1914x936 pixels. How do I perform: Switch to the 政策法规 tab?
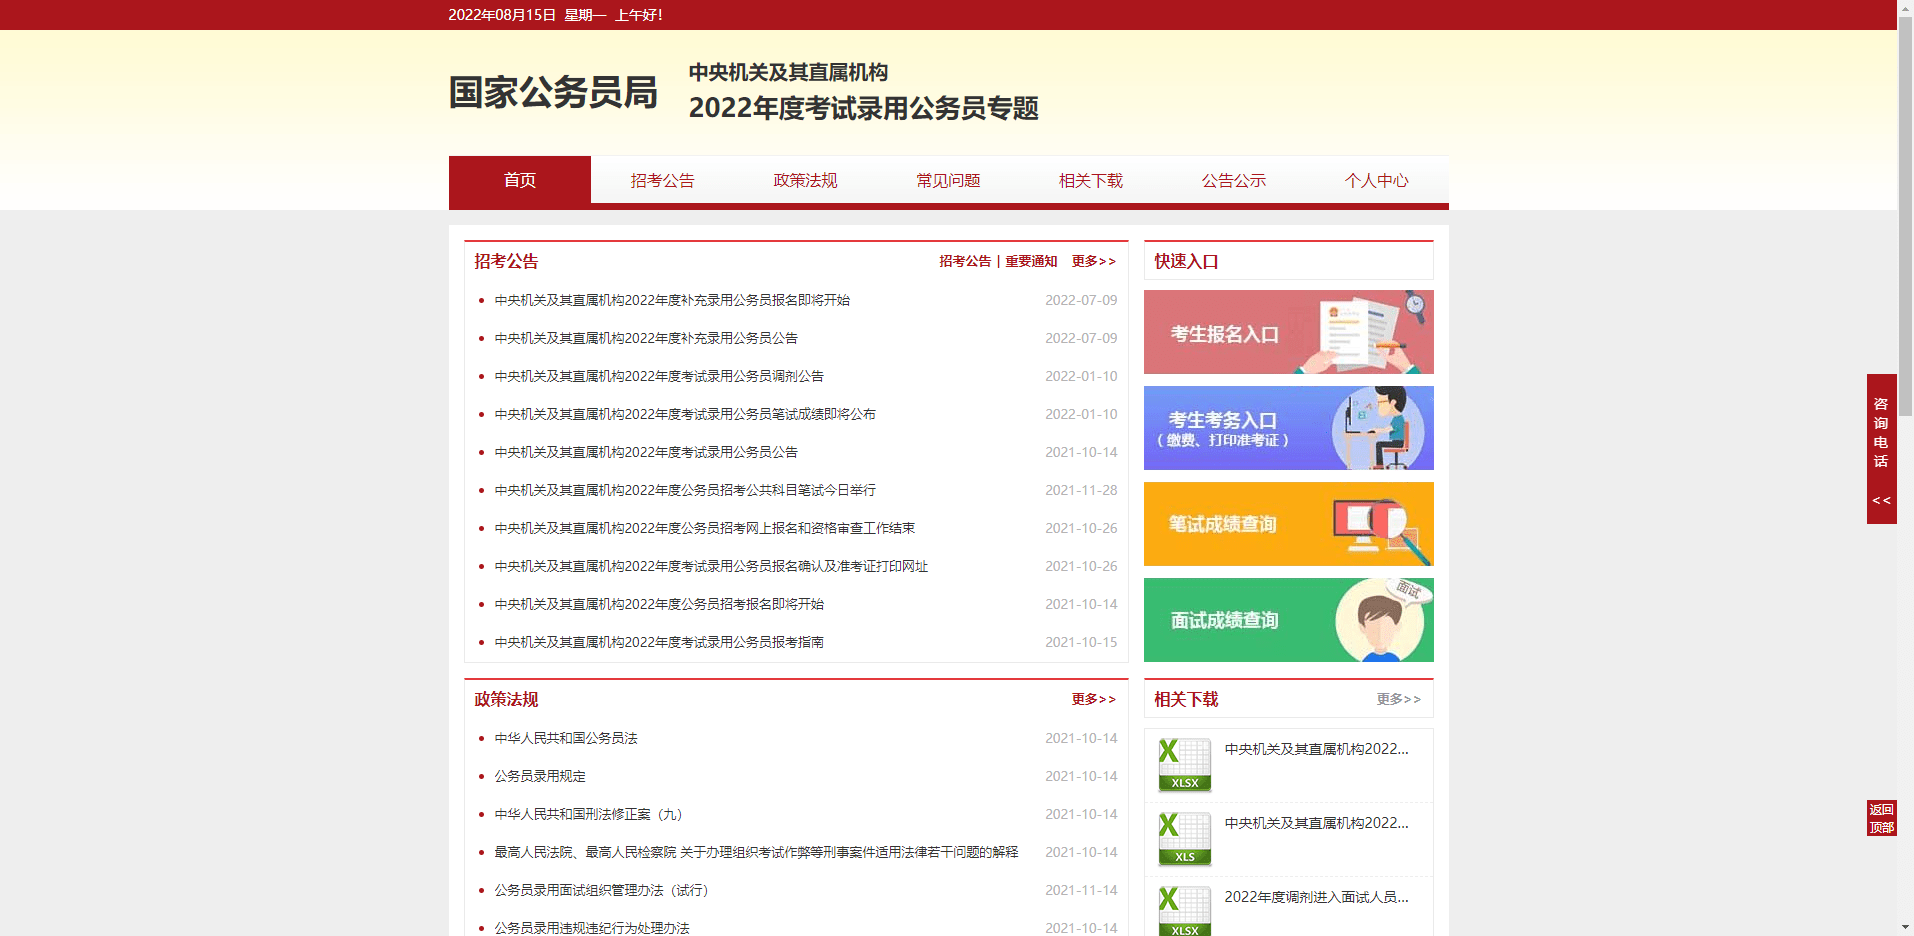(x=805, y=181)
